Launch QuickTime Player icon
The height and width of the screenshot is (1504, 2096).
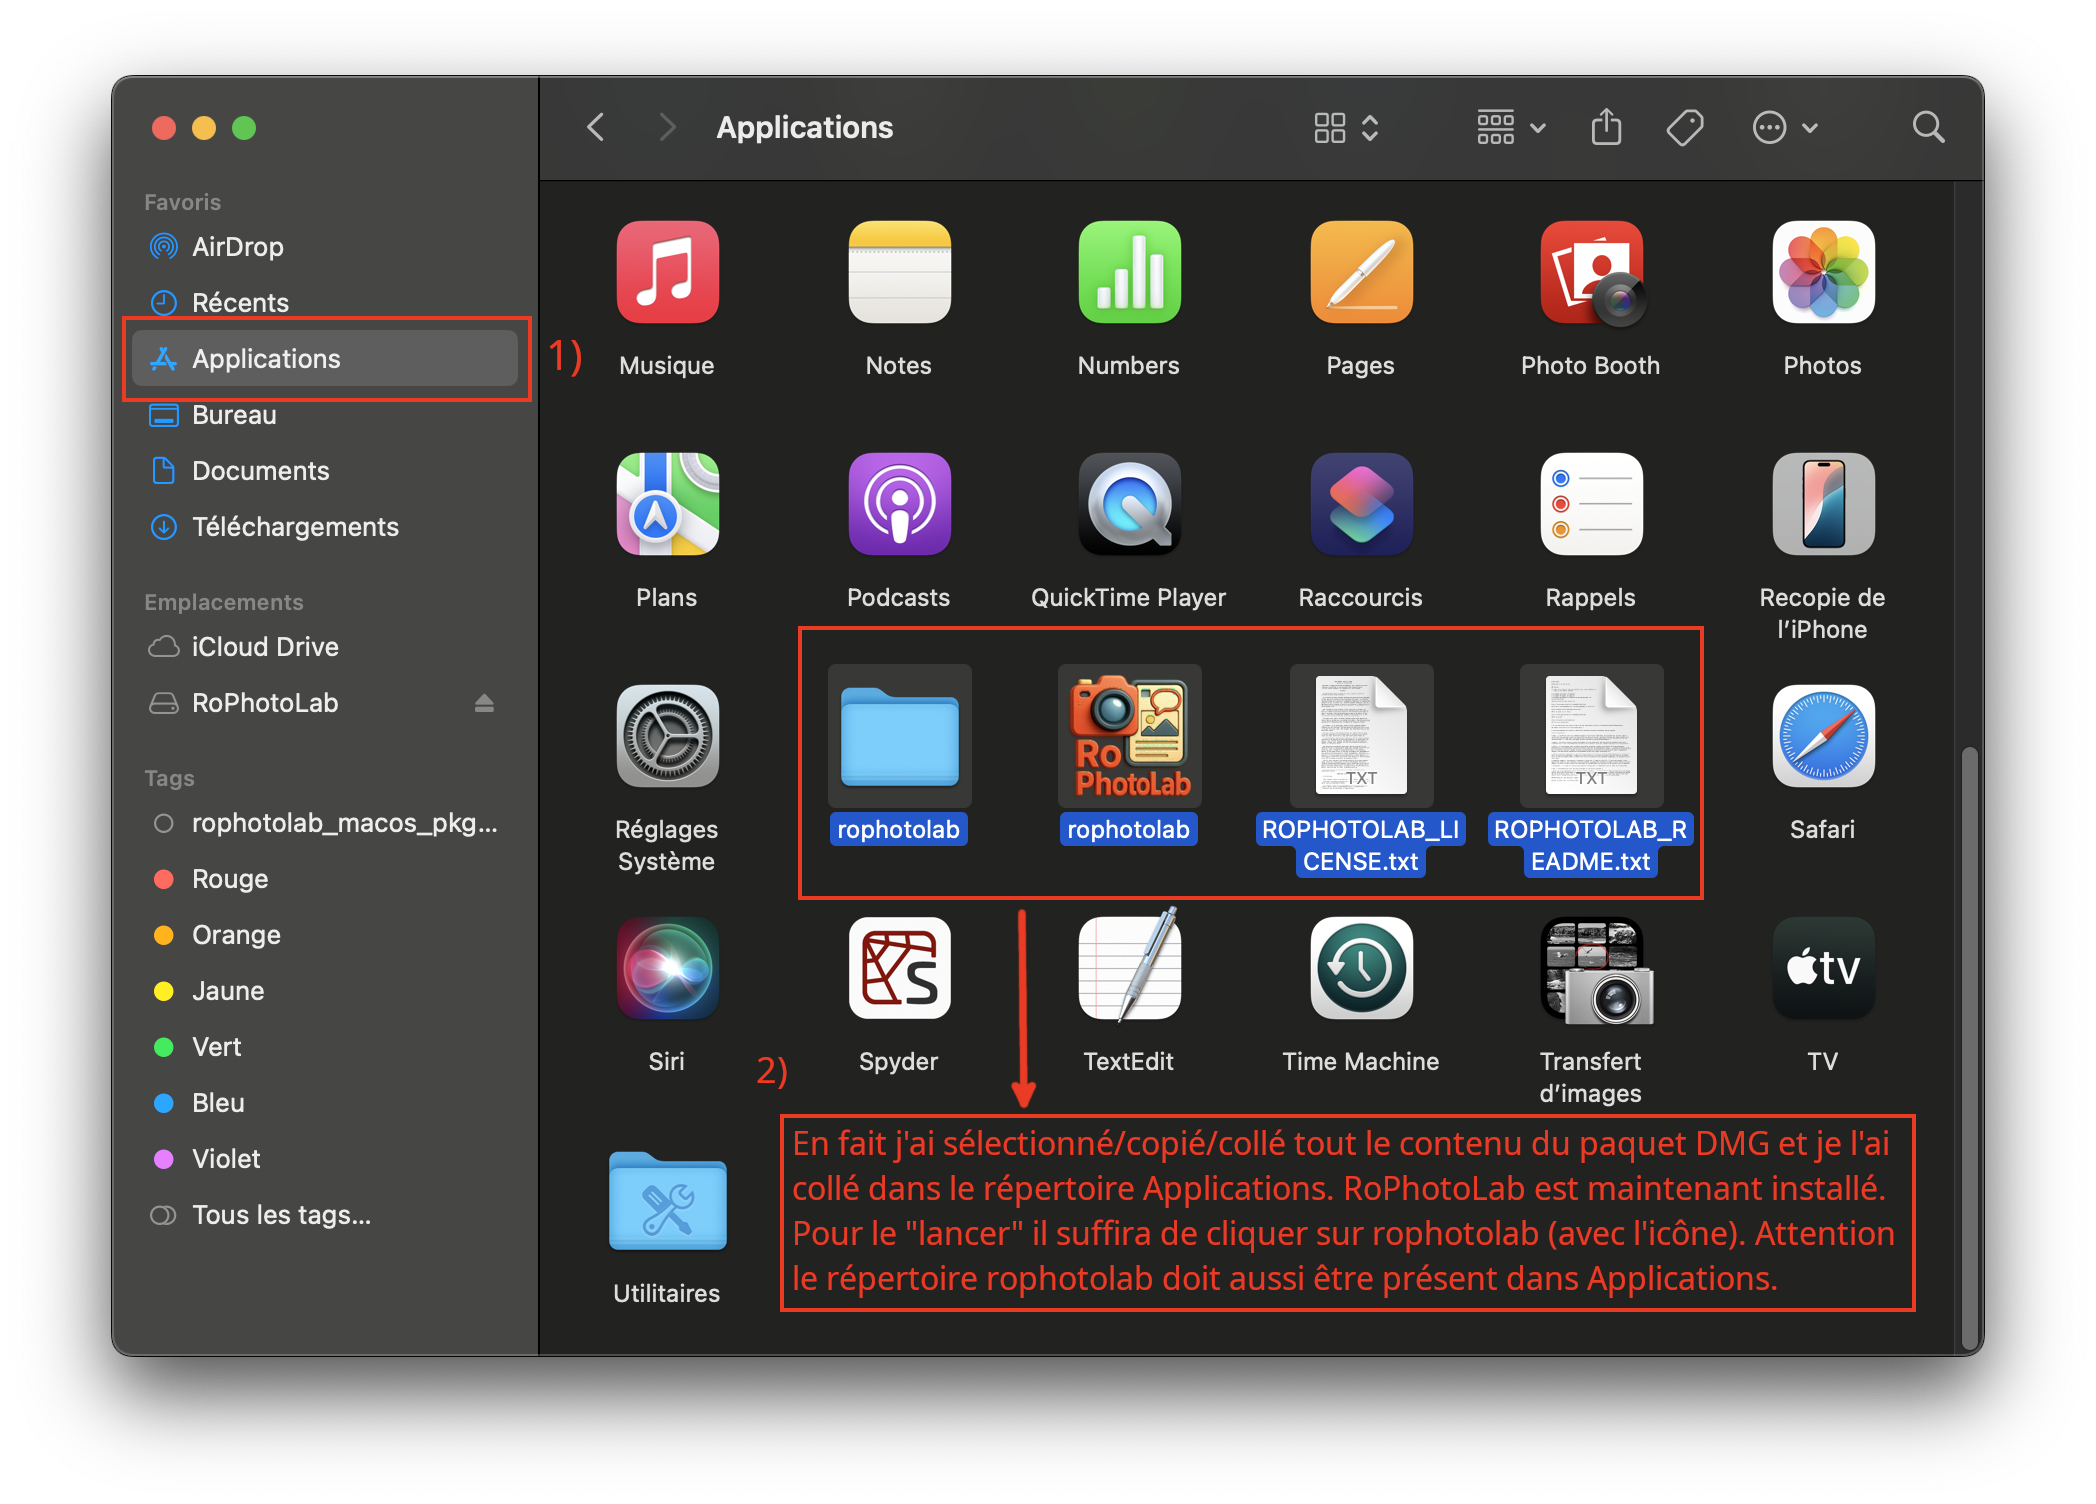[x=1129, y=504]
